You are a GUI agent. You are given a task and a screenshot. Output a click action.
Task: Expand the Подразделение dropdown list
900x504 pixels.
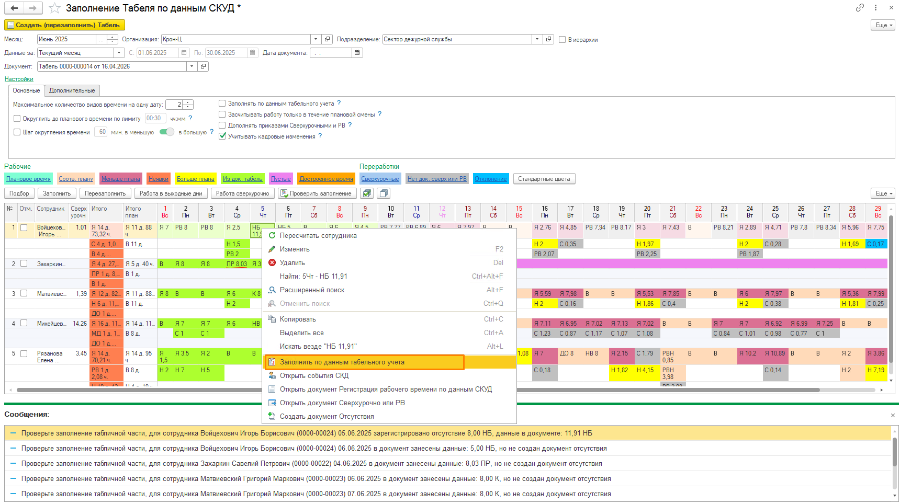click(x=537, y=39)
